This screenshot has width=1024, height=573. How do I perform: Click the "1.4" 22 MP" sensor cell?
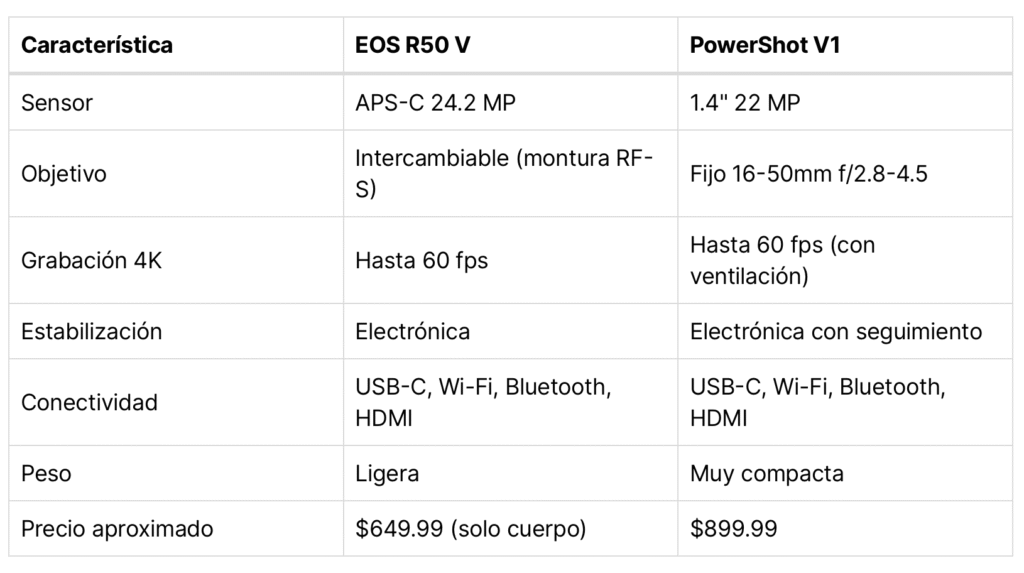point(745,102)
